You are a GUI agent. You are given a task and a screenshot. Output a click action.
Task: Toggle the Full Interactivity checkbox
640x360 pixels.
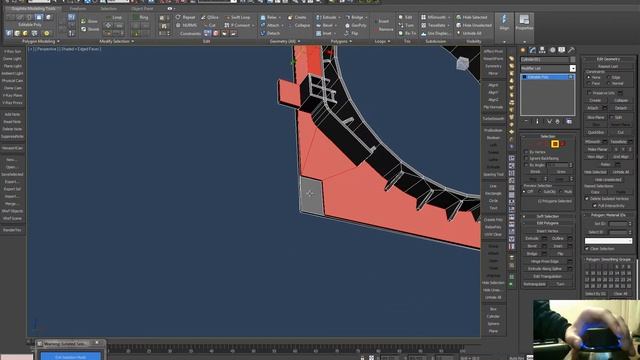[x=594, y=206]
